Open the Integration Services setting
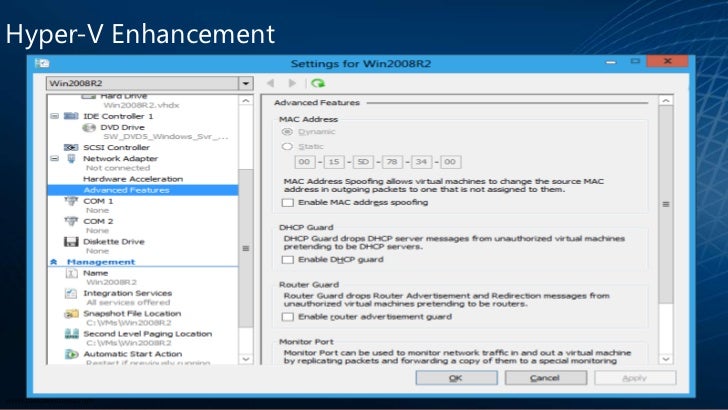This screenshot has height=410, width=728. [127, 293]
